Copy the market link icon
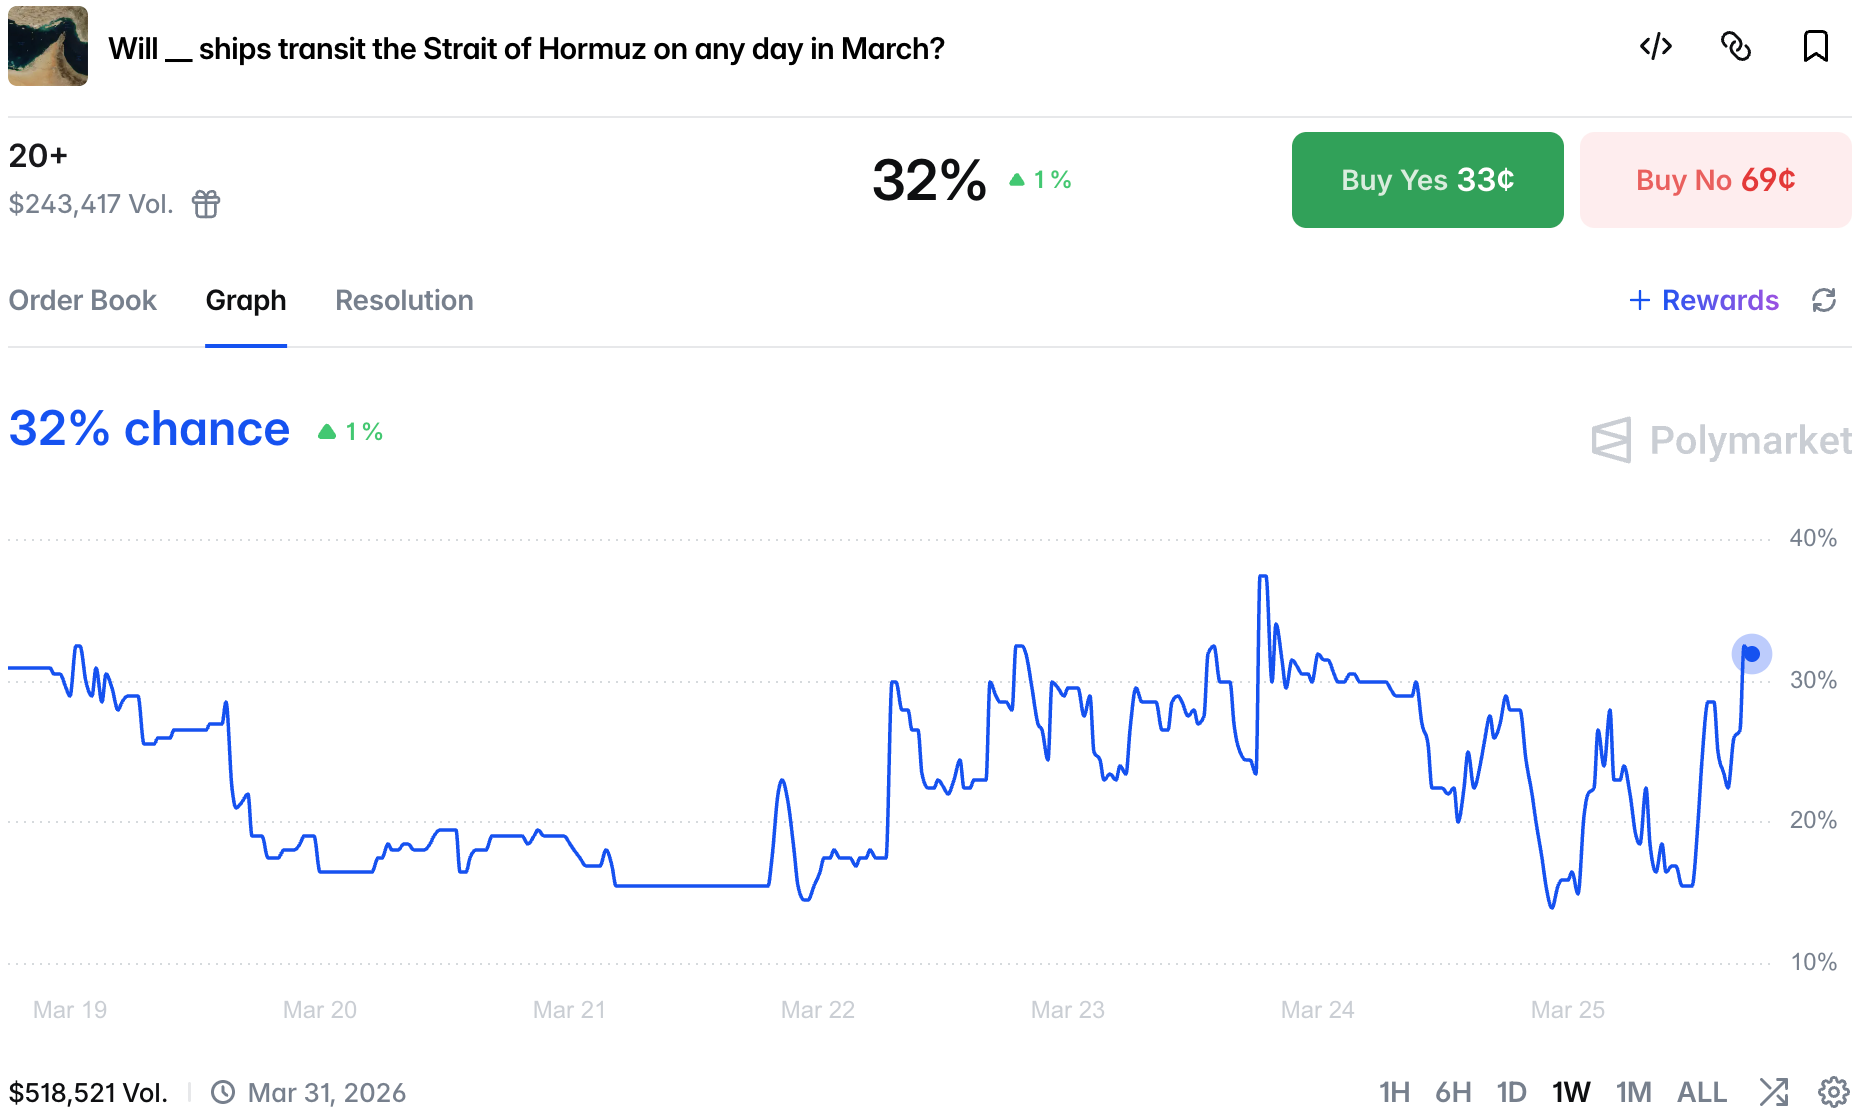Screen dimensions: 1860x1114 [1736, 47]
